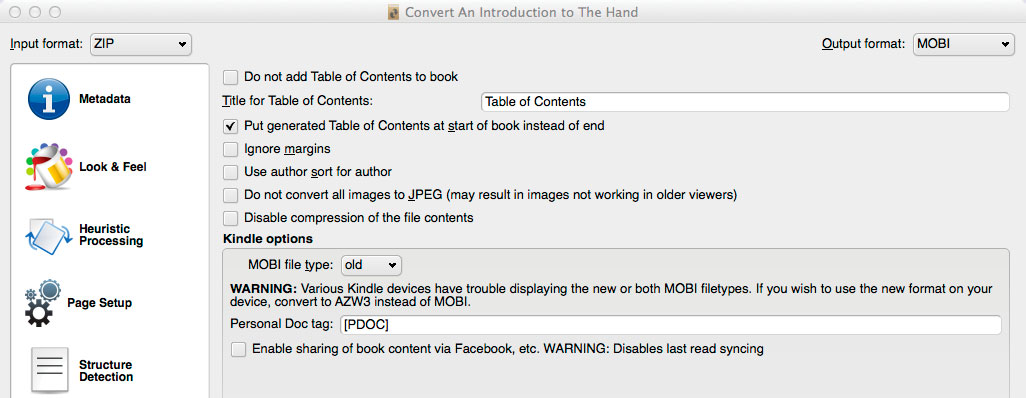Open the Heuristic Processing icon
The width and height of the screenshot is (1026, 398).
pos(47,236)
